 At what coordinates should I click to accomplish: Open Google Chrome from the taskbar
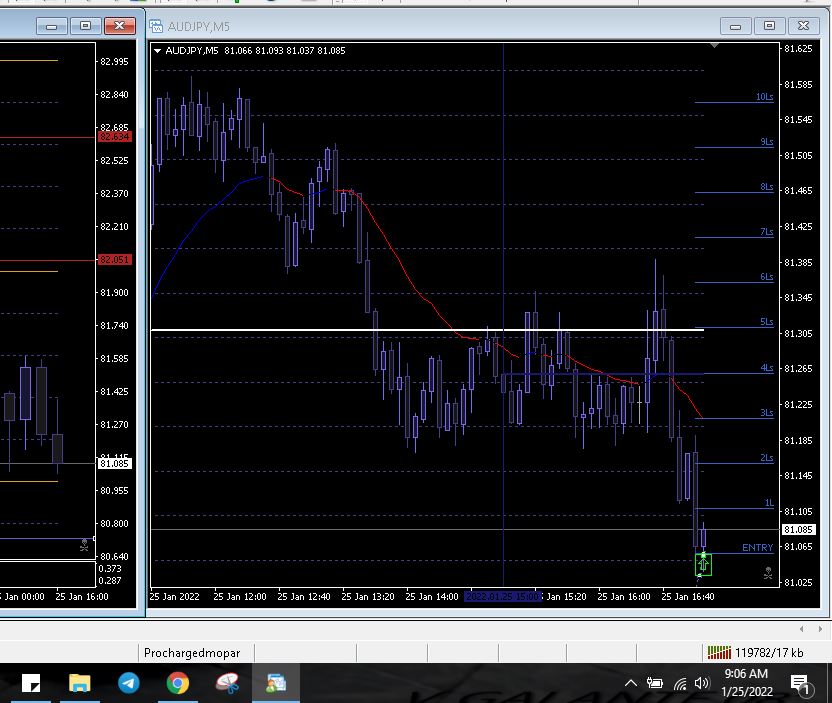[x=177, y=683]
